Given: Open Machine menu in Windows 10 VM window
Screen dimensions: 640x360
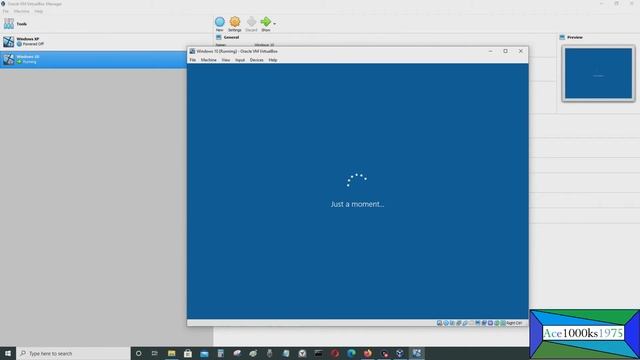Looking at the screenshot, I should point(209,60).
